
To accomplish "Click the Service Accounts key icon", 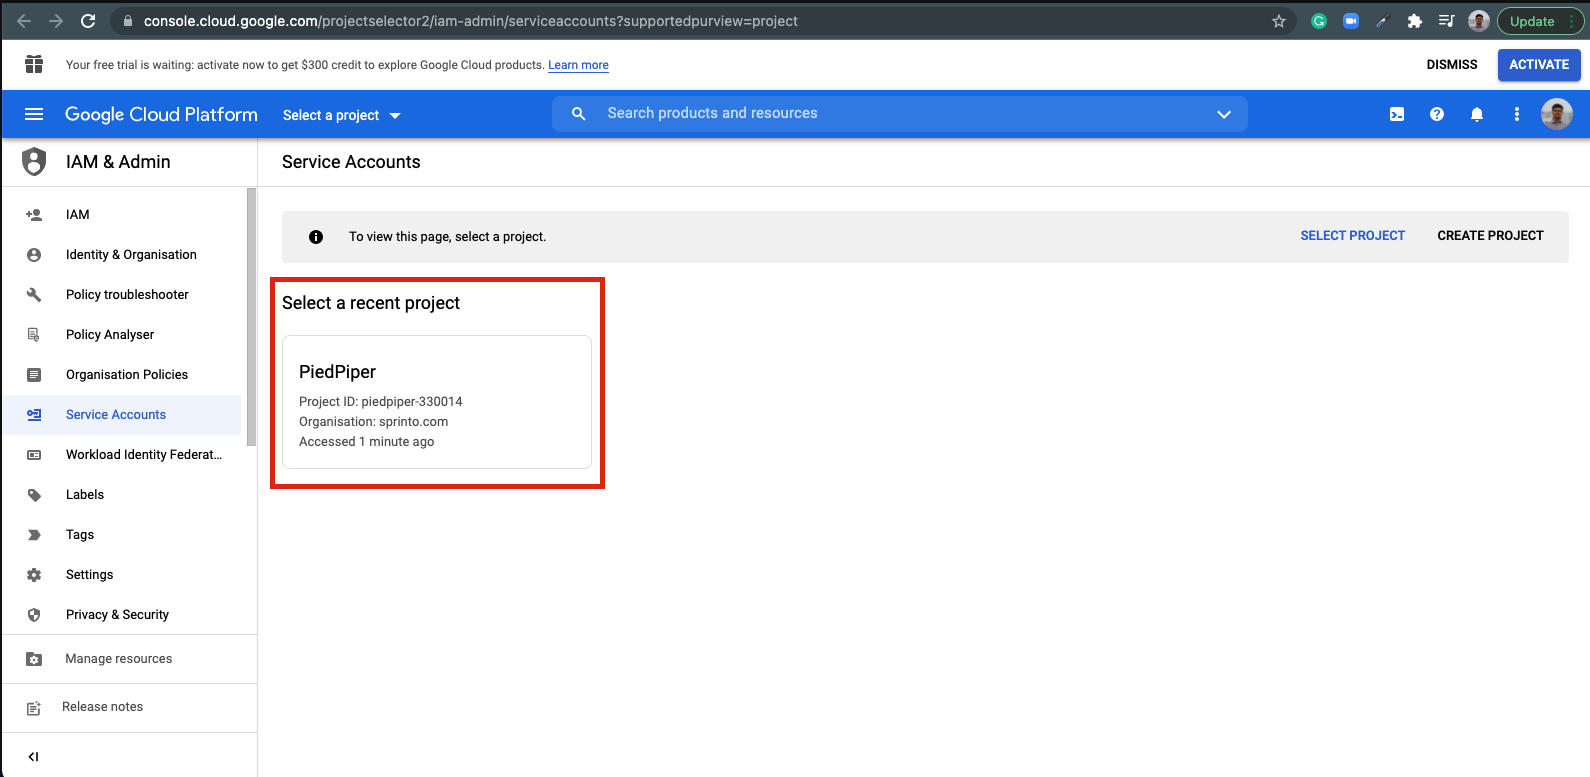I will tap(34, 415).
